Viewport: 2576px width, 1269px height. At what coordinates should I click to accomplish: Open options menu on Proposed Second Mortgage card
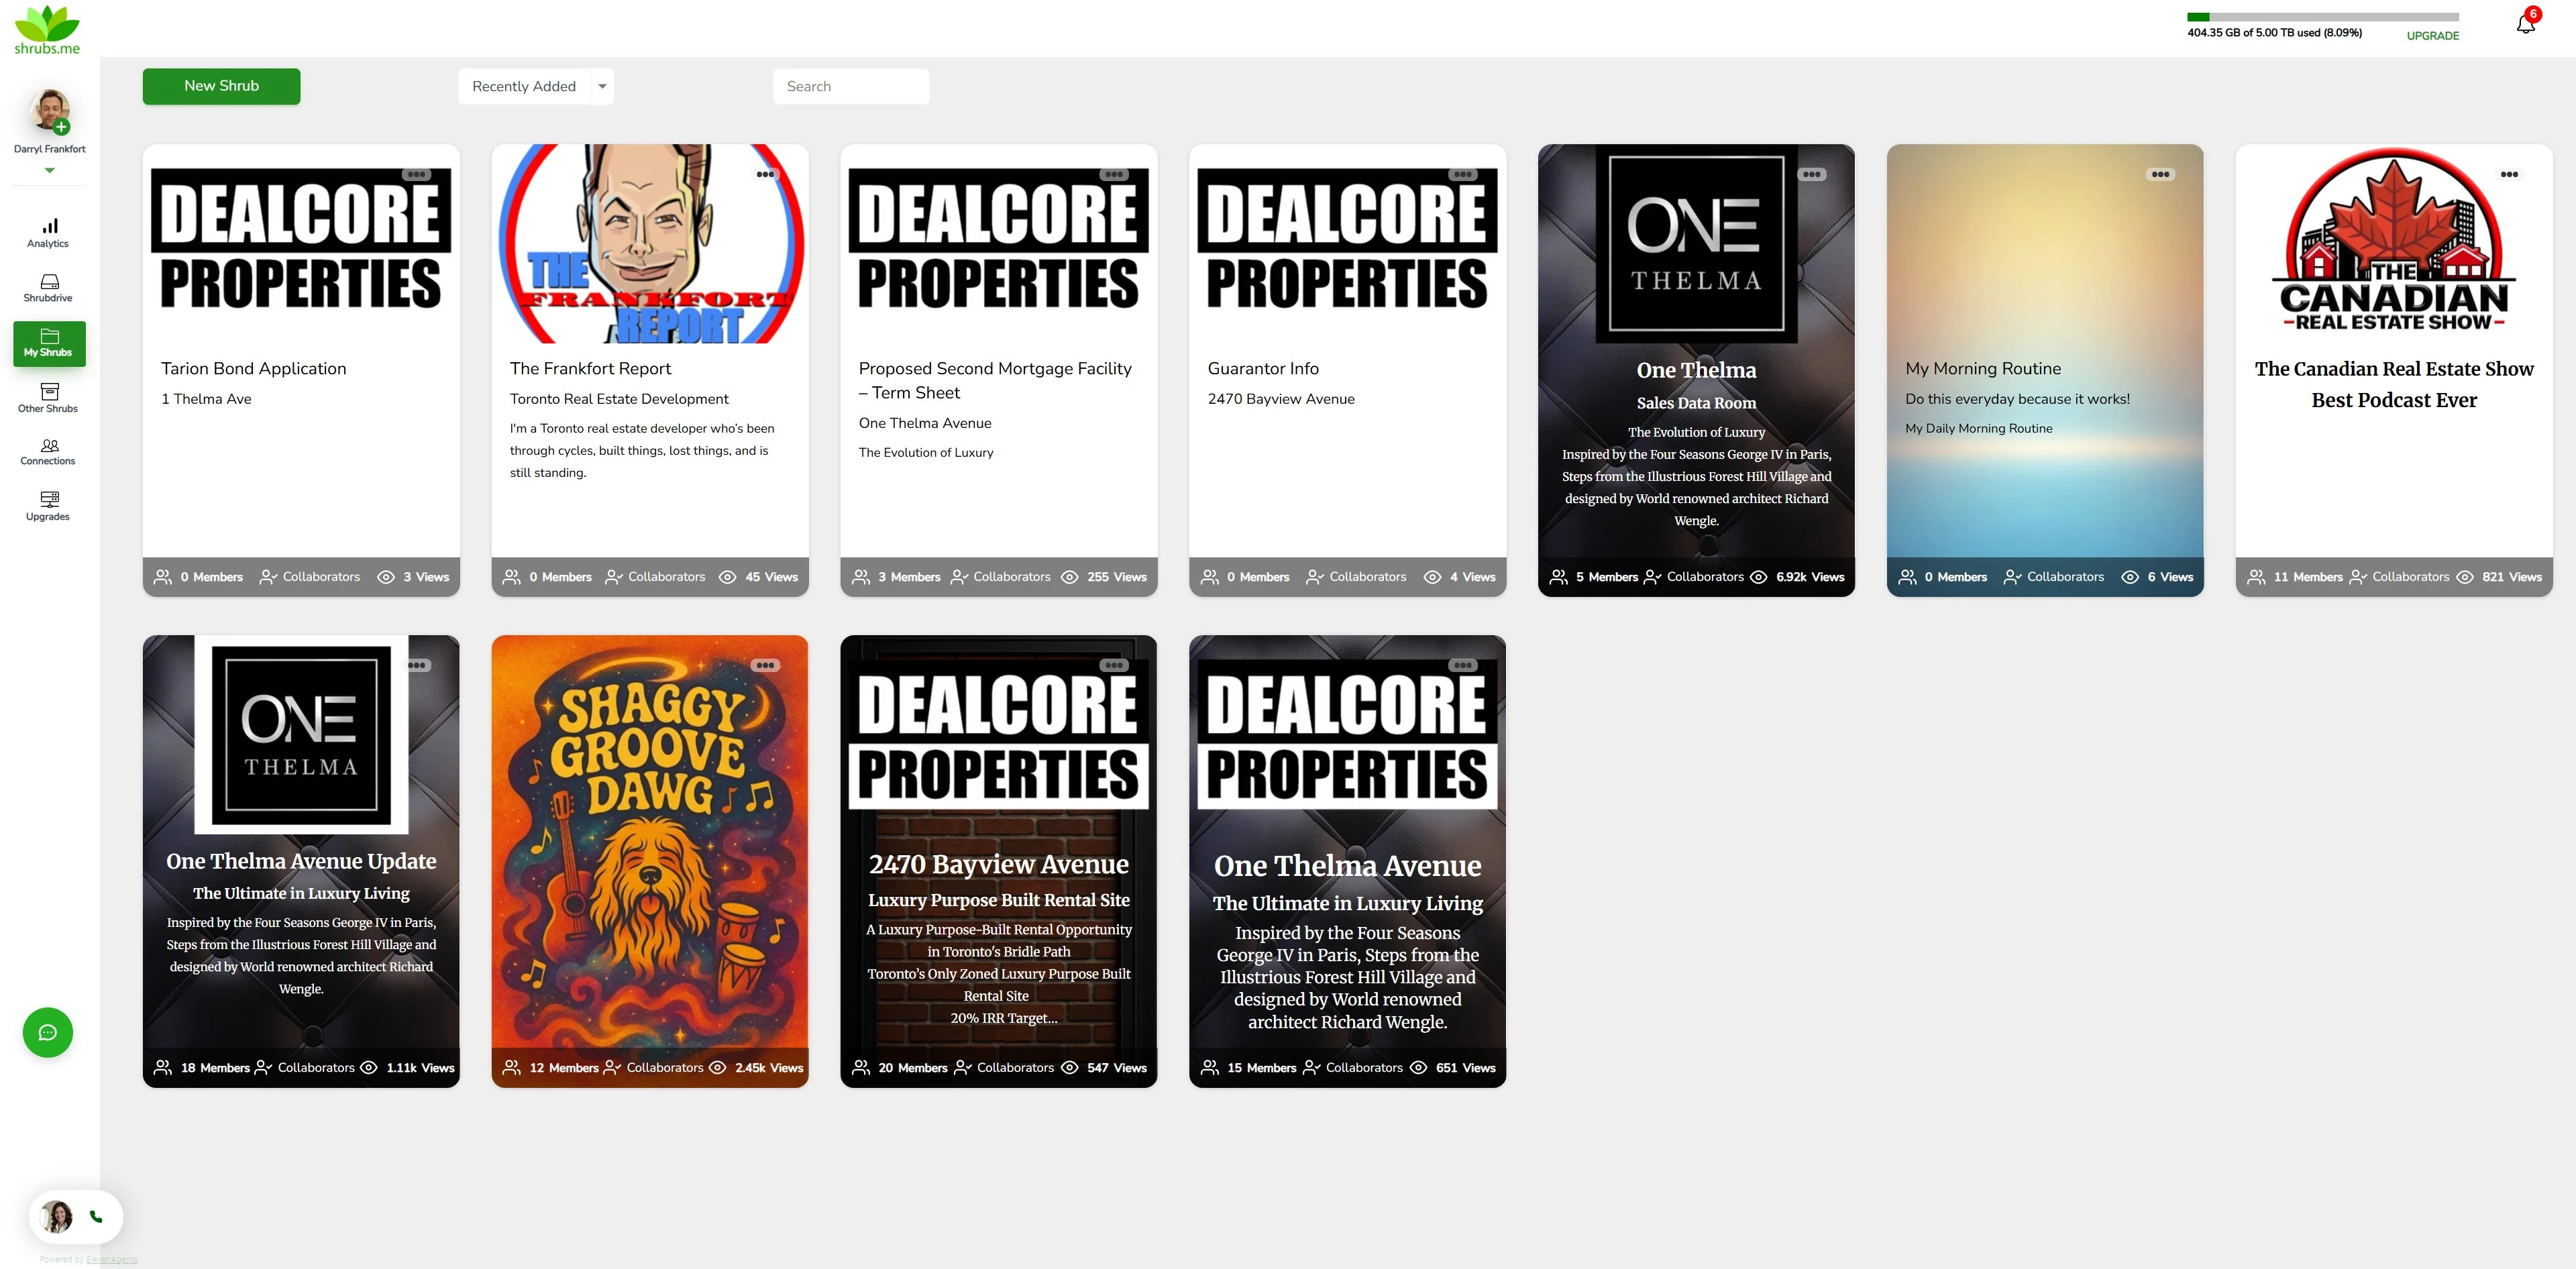tap(1114, 174)
